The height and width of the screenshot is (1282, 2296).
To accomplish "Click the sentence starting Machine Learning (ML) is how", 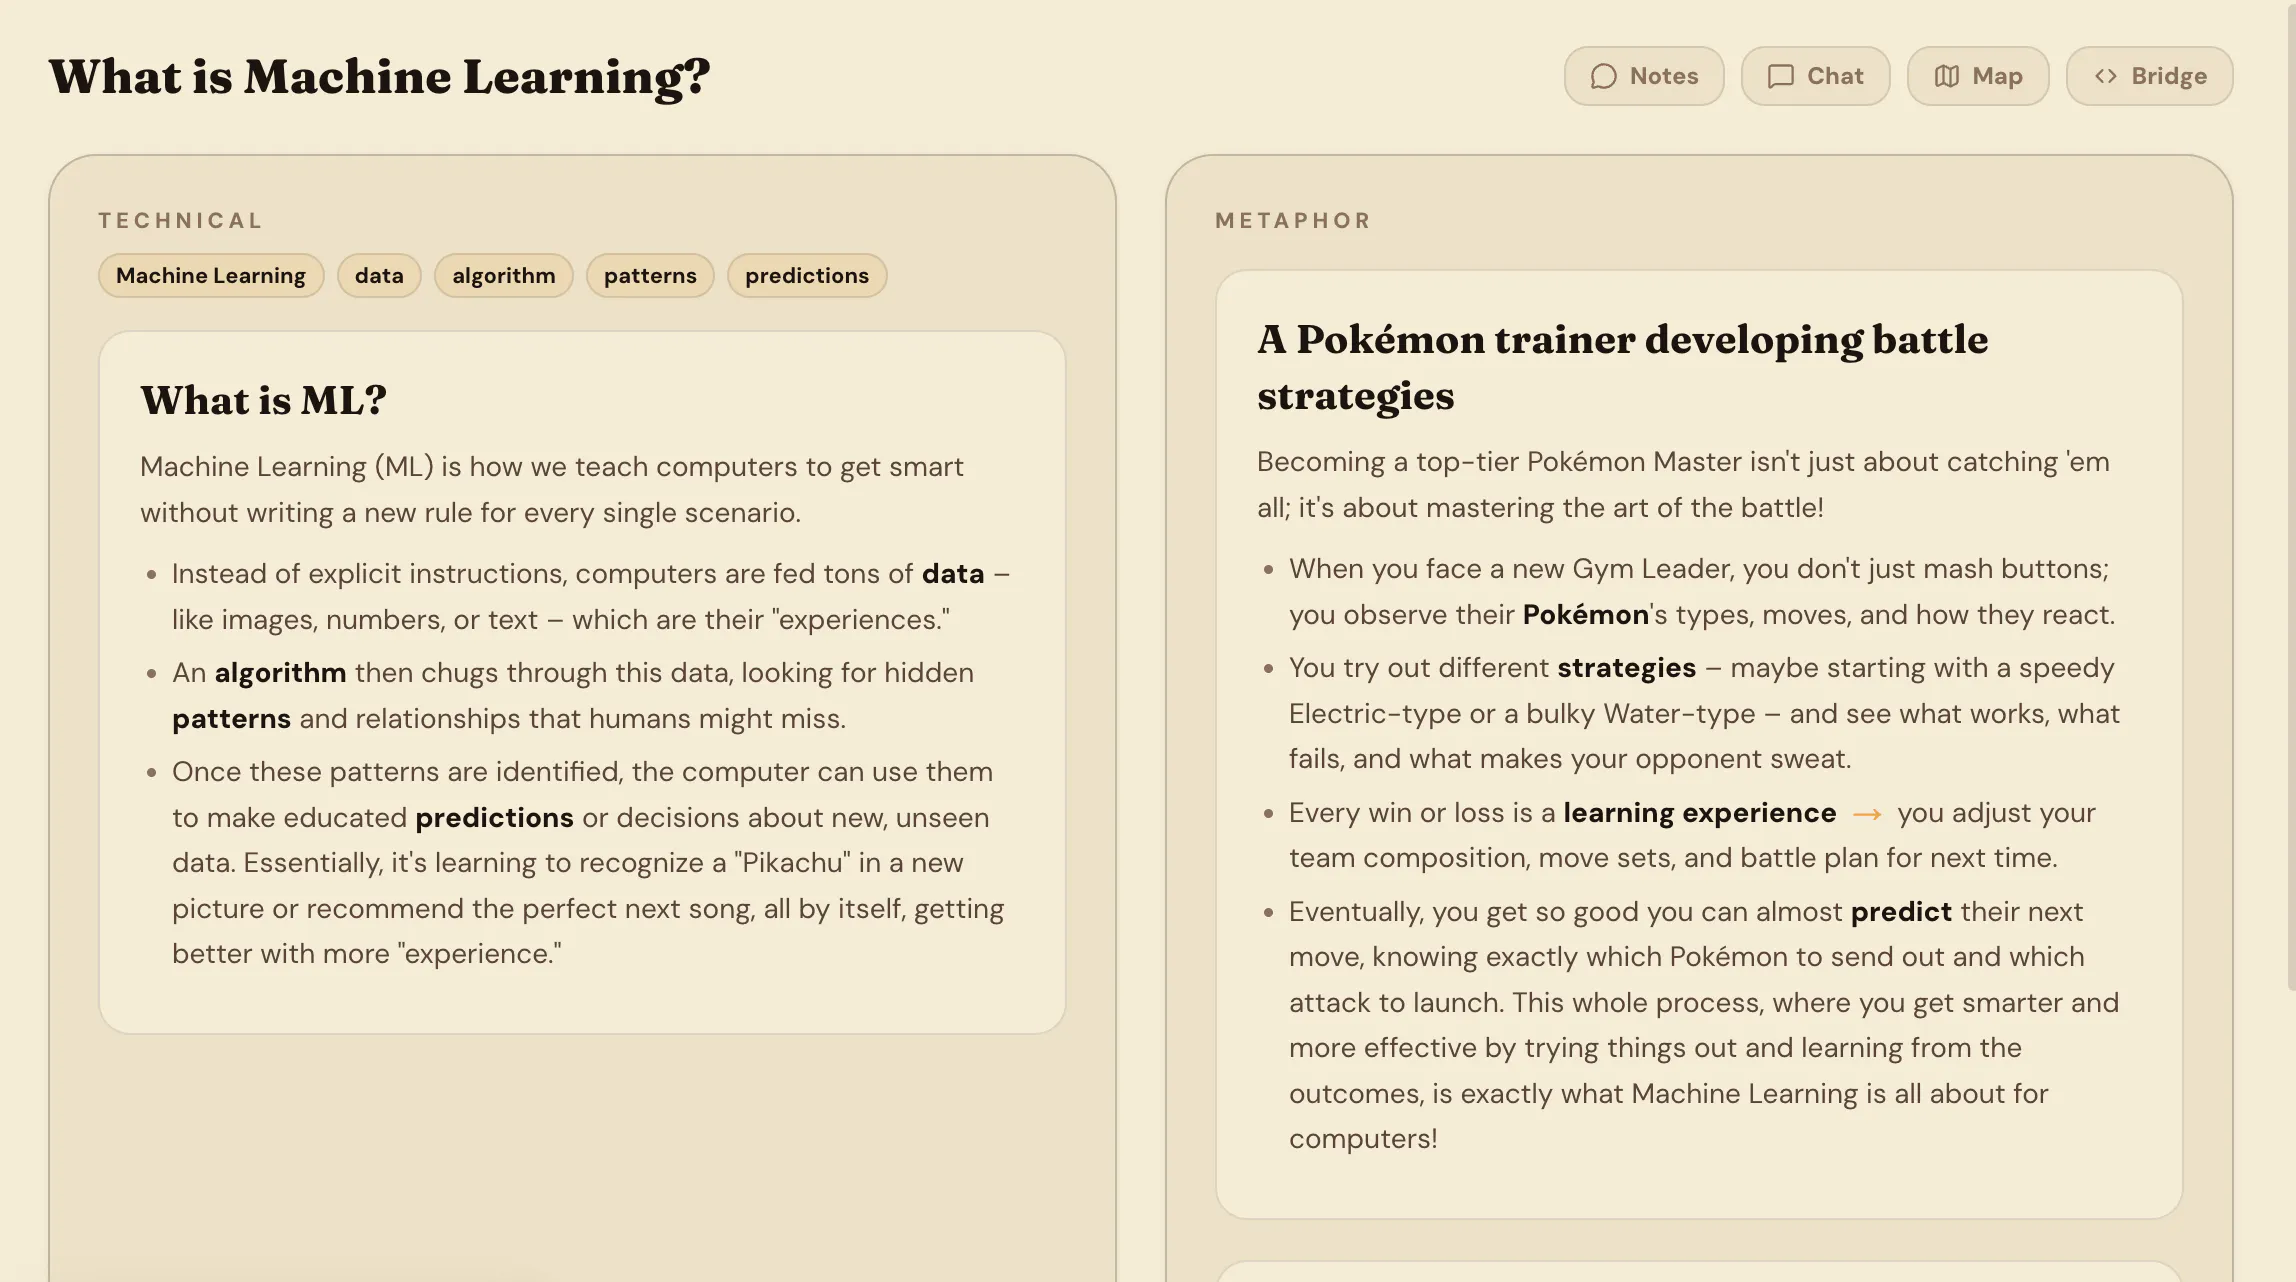I will [552, 490].
